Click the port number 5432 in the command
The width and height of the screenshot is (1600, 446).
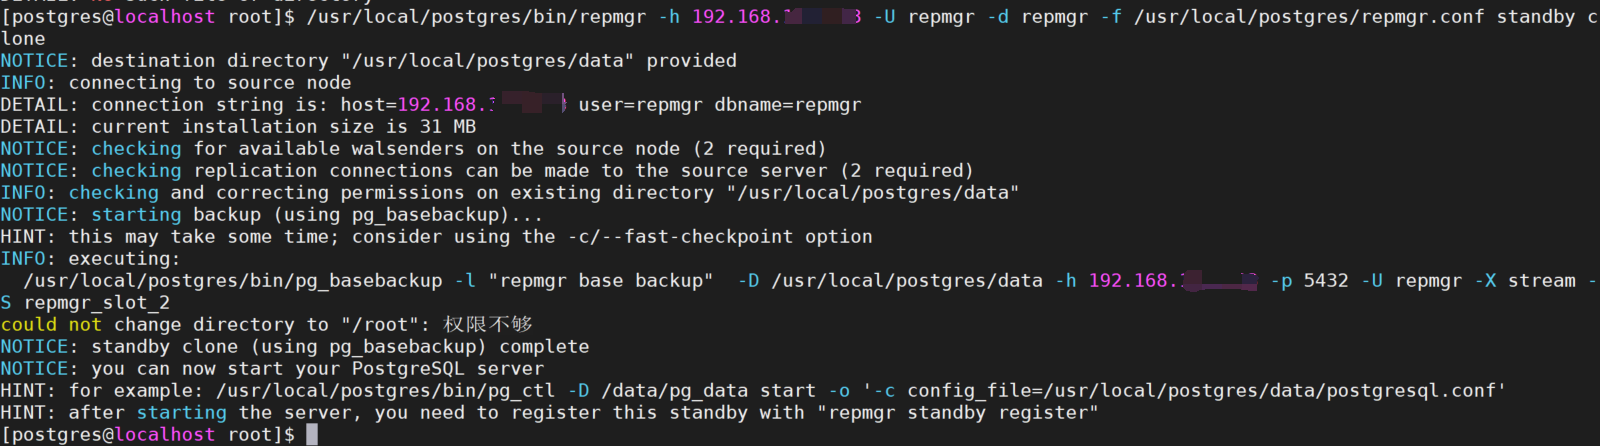1326,281
